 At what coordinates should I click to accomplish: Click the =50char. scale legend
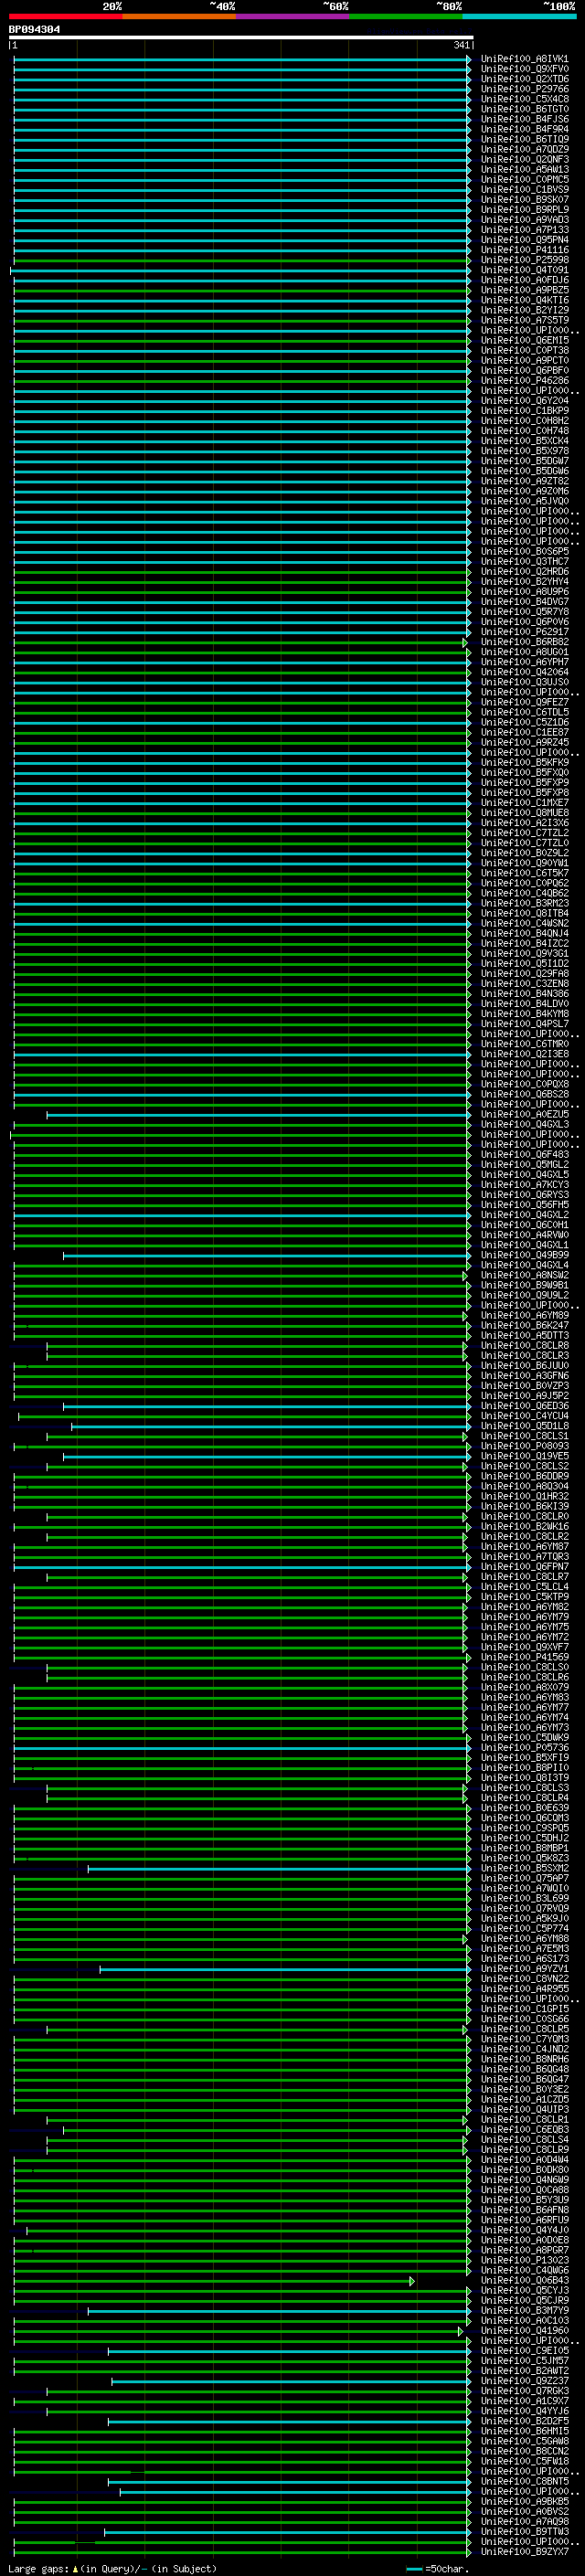pos(436,2568)
